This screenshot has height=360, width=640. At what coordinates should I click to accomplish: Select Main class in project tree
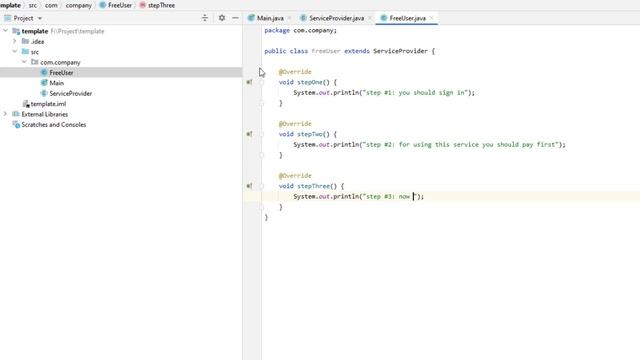56,83
